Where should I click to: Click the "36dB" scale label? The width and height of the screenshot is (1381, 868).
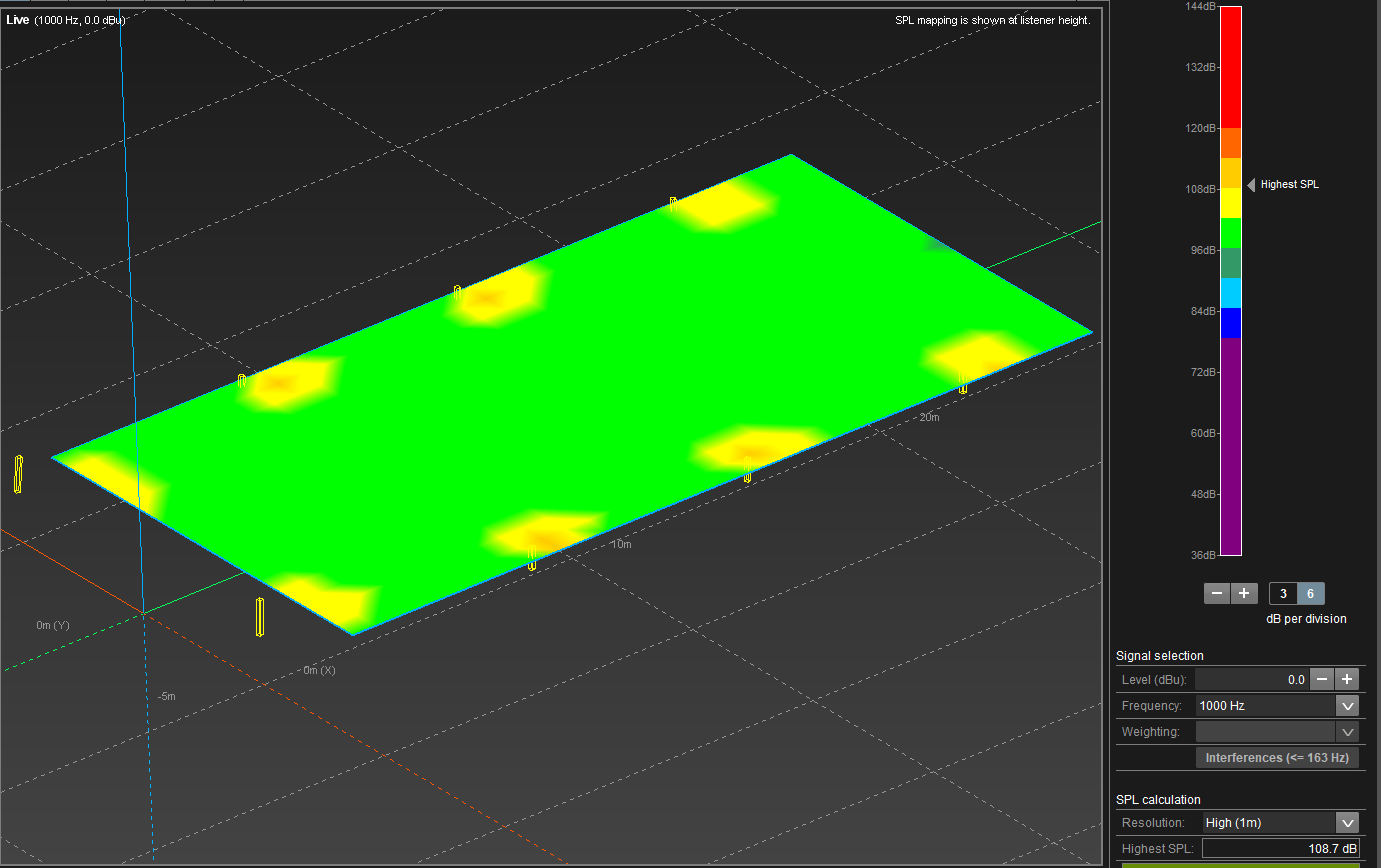coord(1202,555)
